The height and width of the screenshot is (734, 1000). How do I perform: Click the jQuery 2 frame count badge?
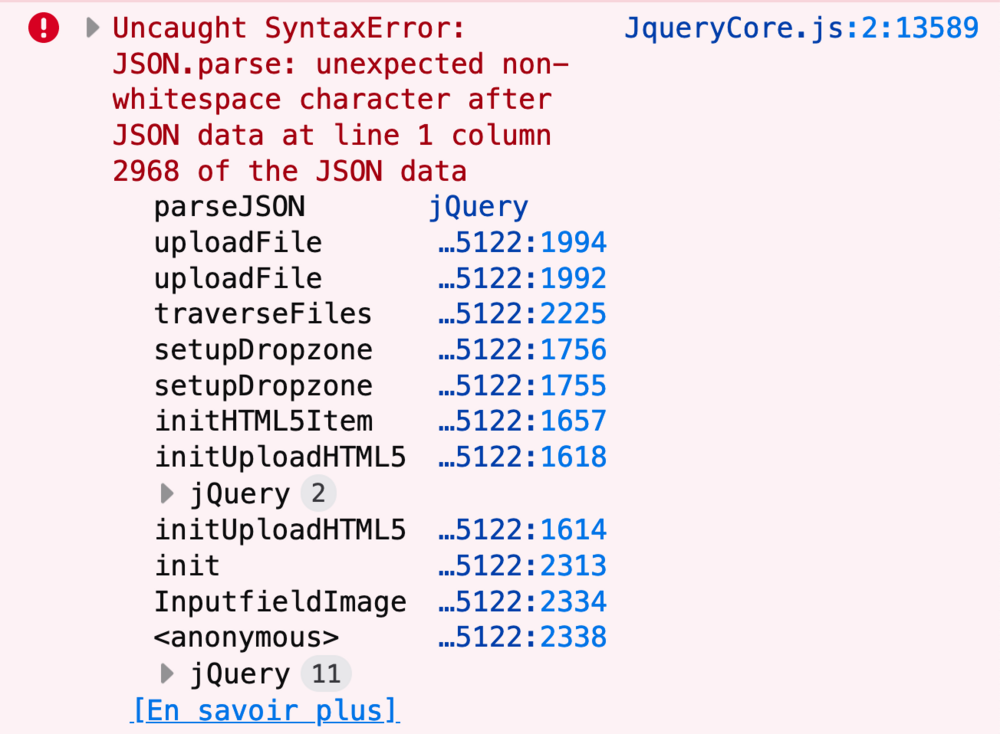[319, 494]
